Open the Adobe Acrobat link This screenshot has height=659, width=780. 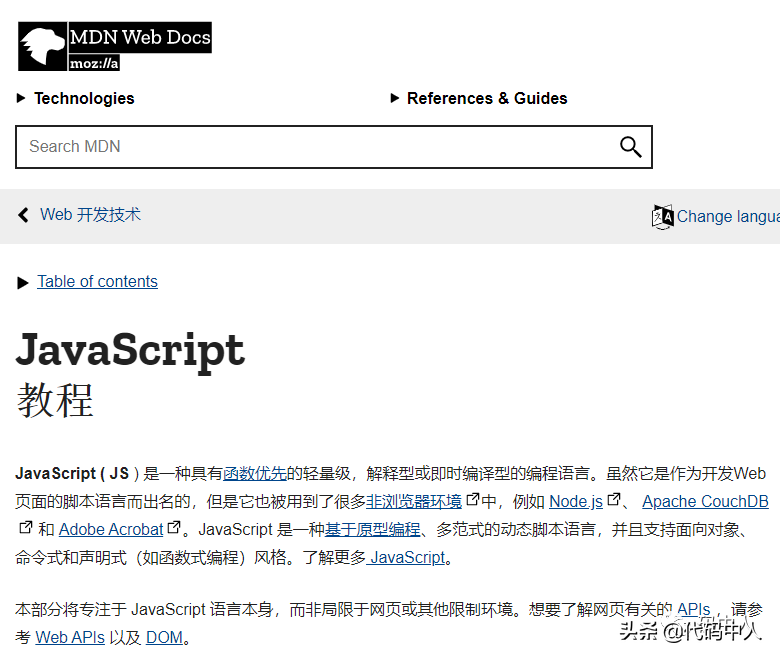tap(111, 530)
